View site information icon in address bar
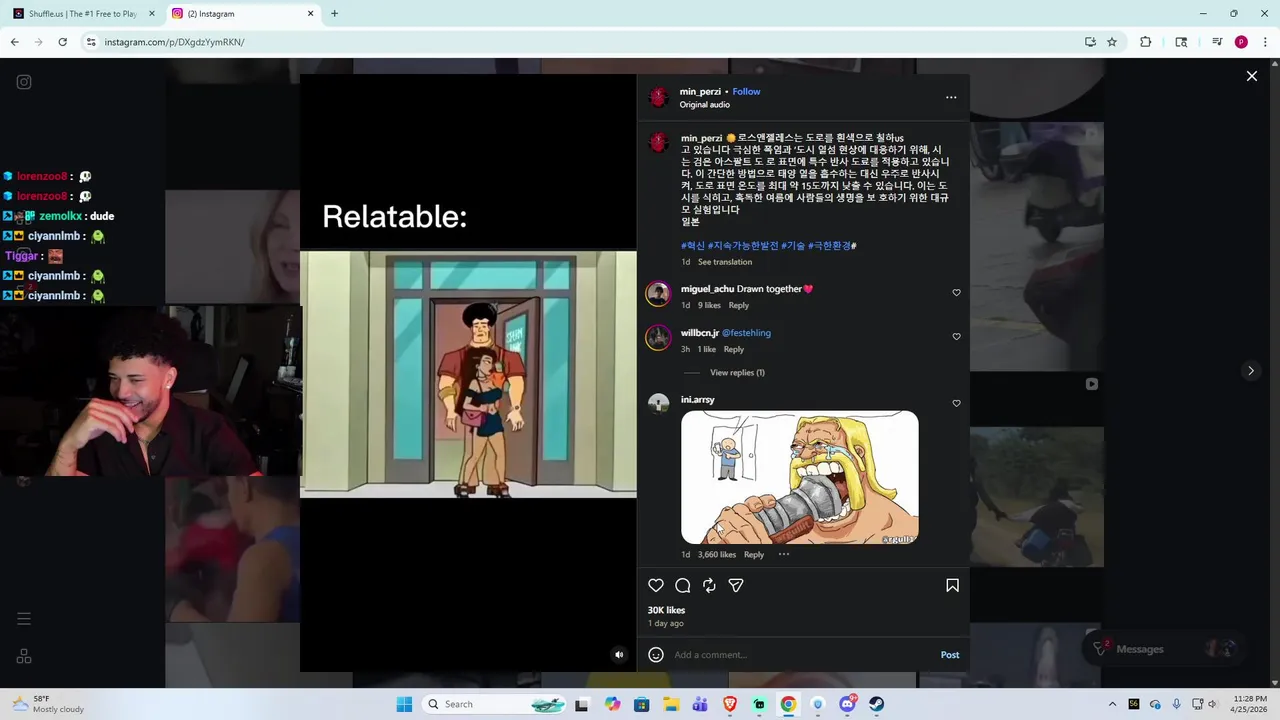The width and height of the screenshot is (1280, 720). [x=90, y=42]
